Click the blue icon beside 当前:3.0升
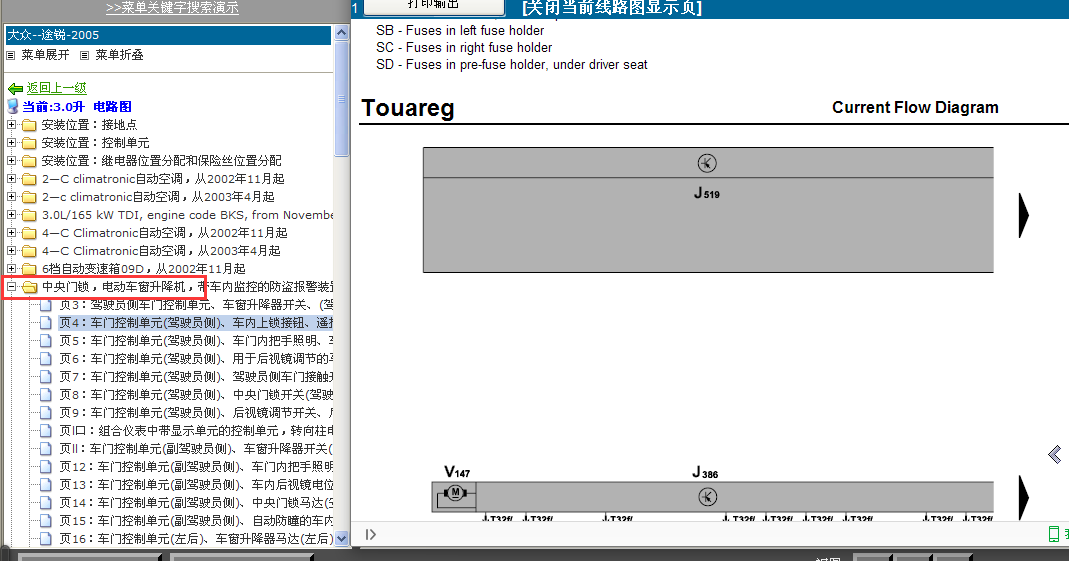Image resolution: width=1069 pixels, height=561 pixels. point(12,106)
